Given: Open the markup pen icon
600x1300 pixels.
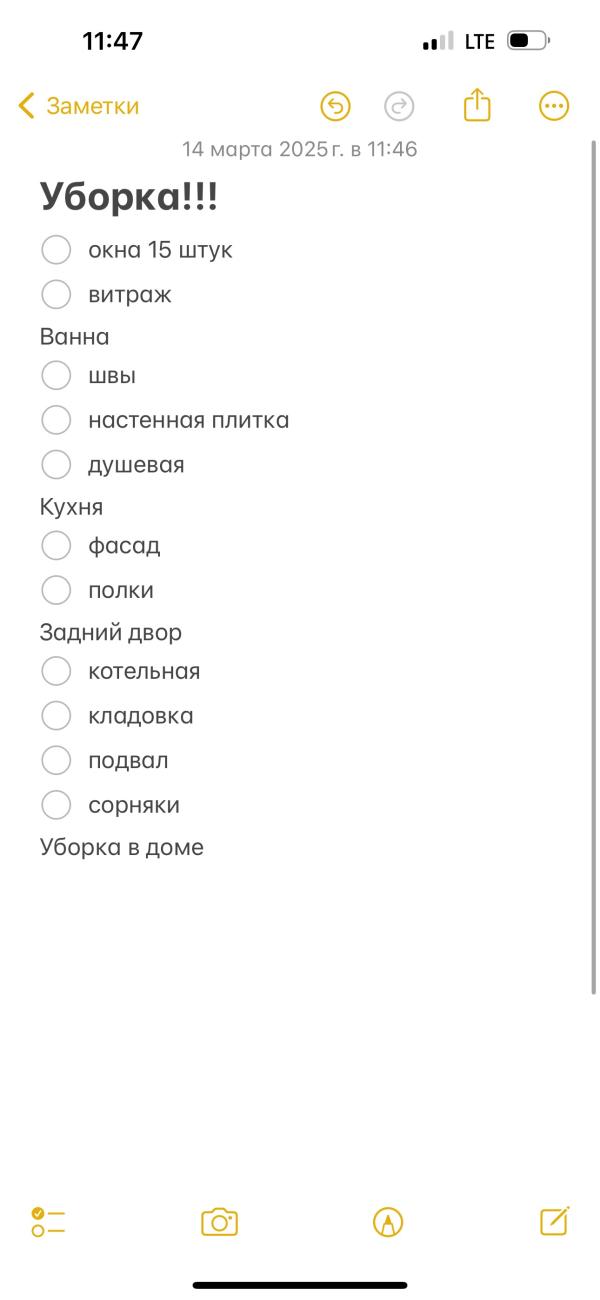Looking at the screenshot, I should coord(388,1222).
